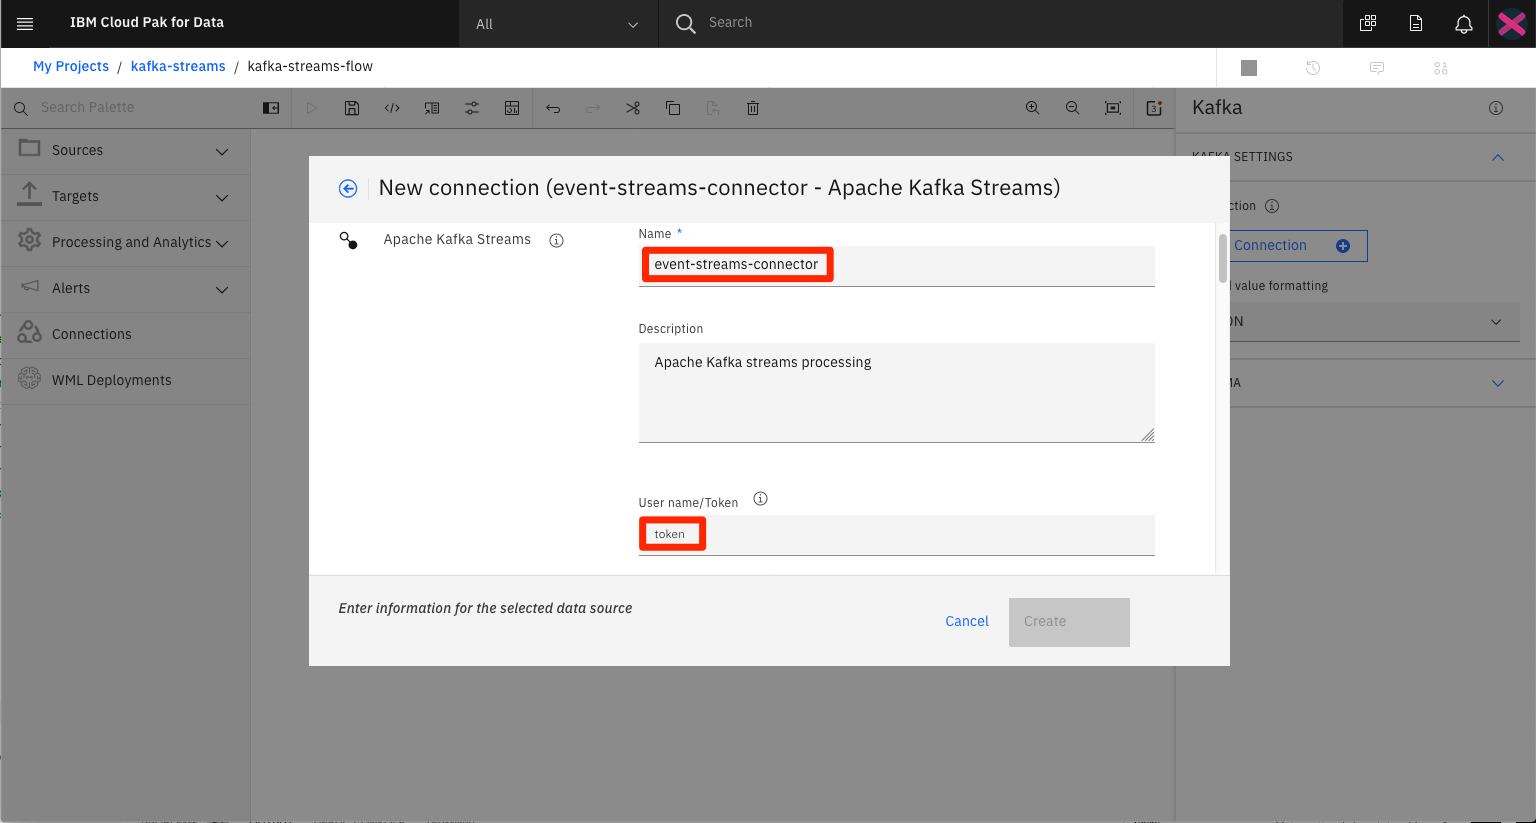Zoom in on the canvas
Image resolution: width=1536 pixels, height=823 pixels.
pyautogui.click(x=1033, y=108)
